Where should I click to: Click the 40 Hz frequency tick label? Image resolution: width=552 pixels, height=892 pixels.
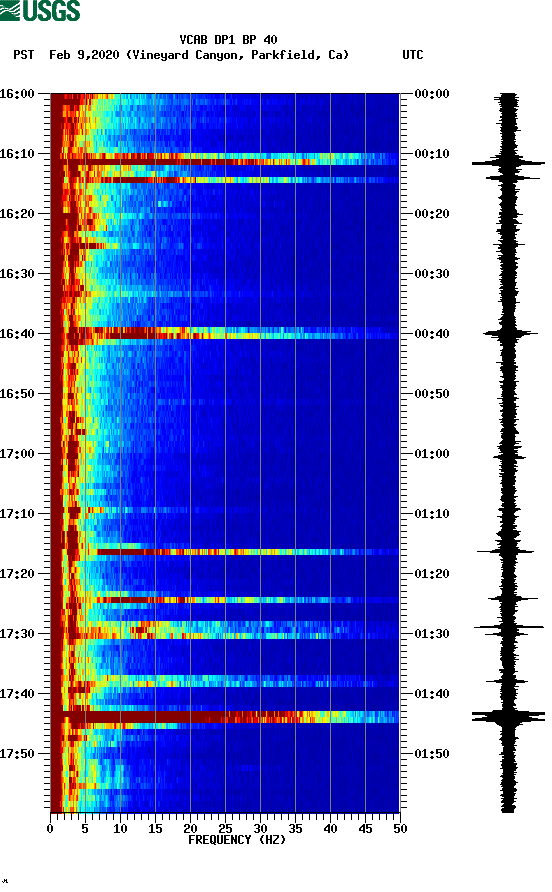[x=330, y=828]
